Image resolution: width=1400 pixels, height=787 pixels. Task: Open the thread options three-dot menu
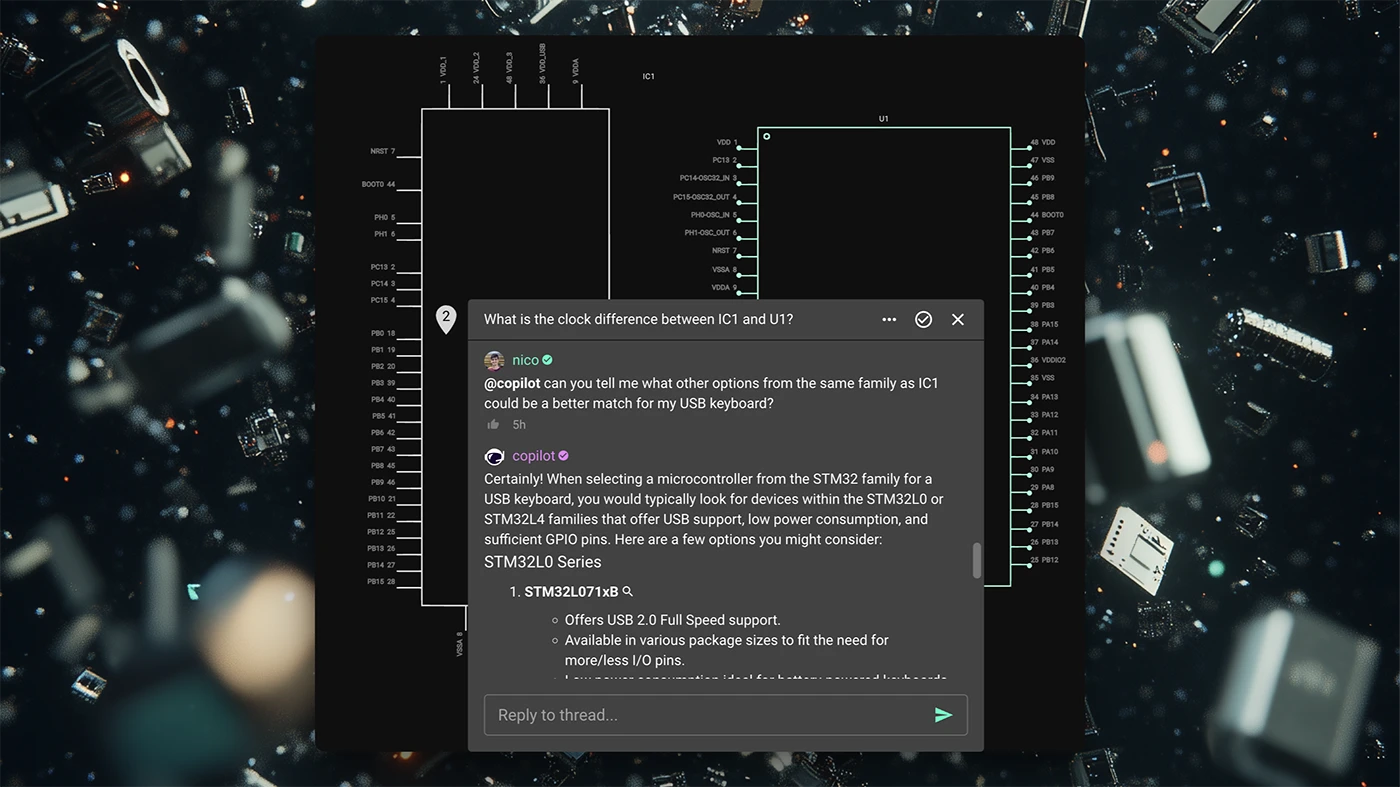[889, 319]
